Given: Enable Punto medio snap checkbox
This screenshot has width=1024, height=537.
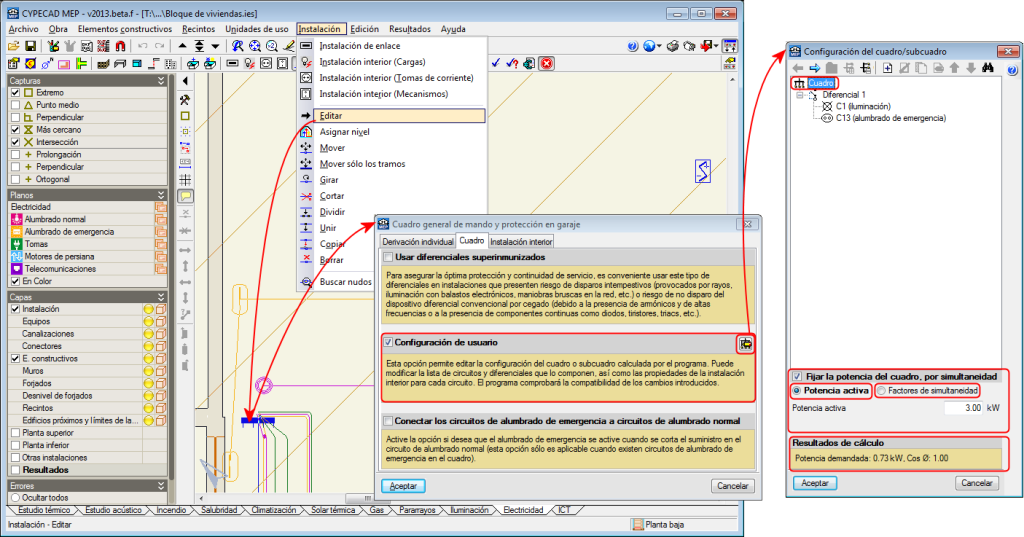Looking at the screenshot, I should click(x=15, y=105).
